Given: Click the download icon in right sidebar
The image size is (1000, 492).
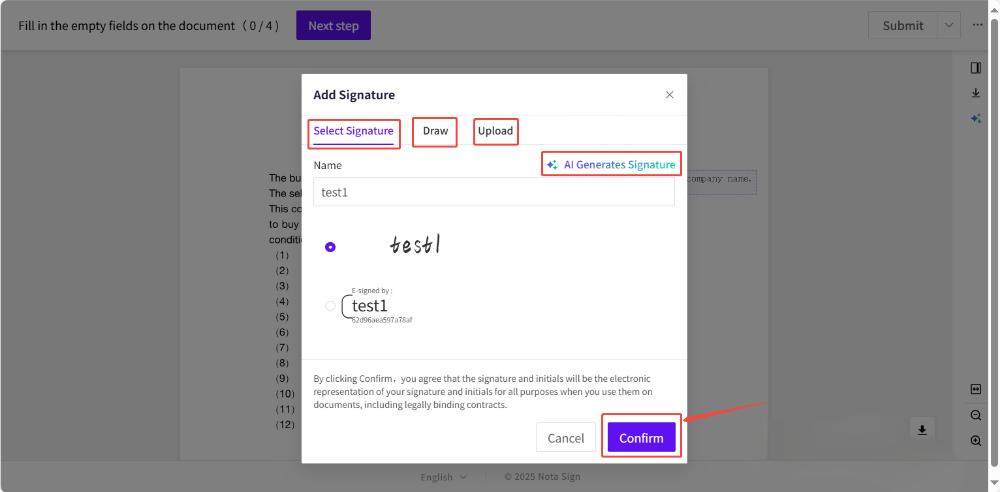Looking at the screenshot, I should click(976, 93).
